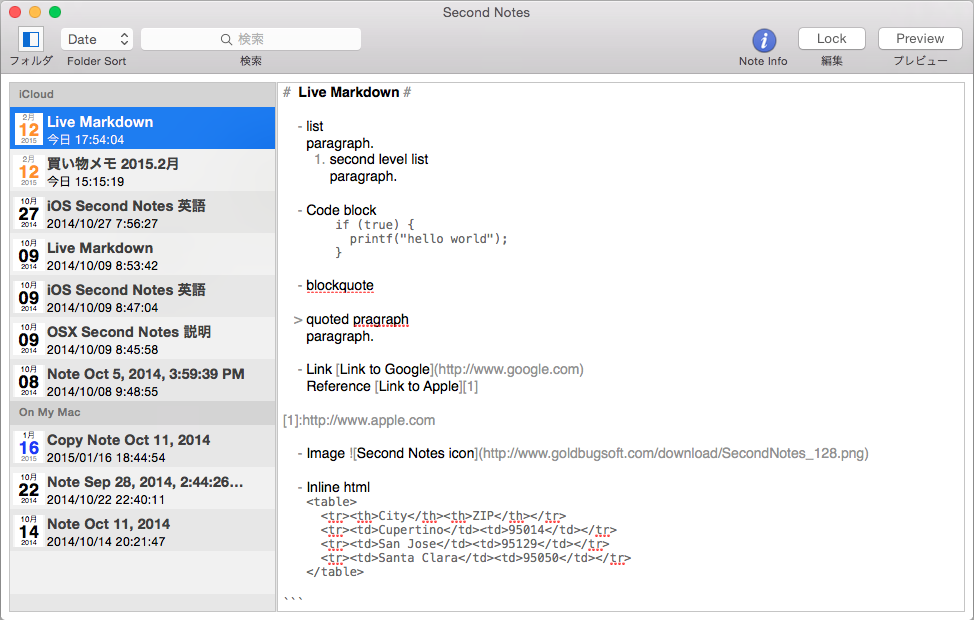Click the misspelled word 'blockquote'
The image size is (974, 620).
tap(340, 285)
